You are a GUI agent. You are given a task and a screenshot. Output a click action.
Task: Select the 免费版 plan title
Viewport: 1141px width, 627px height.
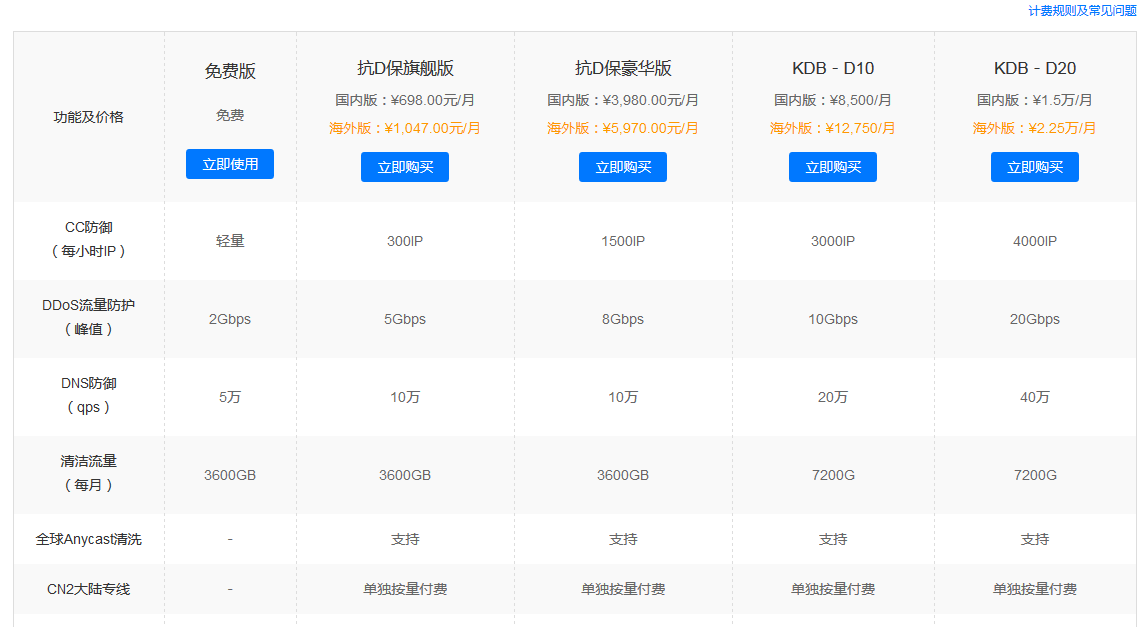click(x=230, y=71)
